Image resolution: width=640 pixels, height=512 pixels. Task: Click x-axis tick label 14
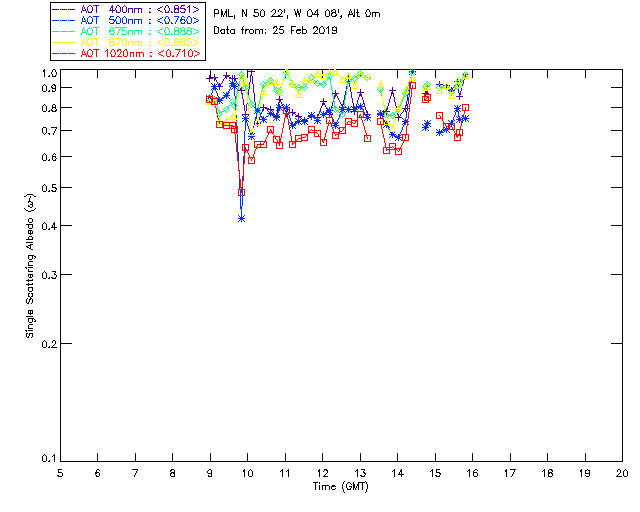click(x=398, y=473)
